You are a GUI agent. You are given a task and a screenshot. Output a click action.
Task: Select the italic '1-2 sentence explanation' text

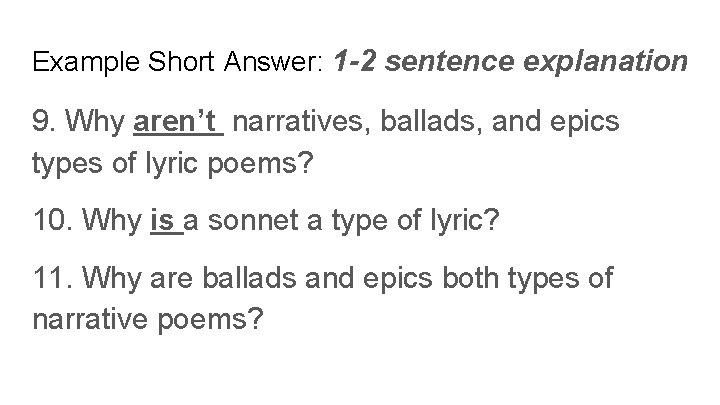click(x=510, y=62)
